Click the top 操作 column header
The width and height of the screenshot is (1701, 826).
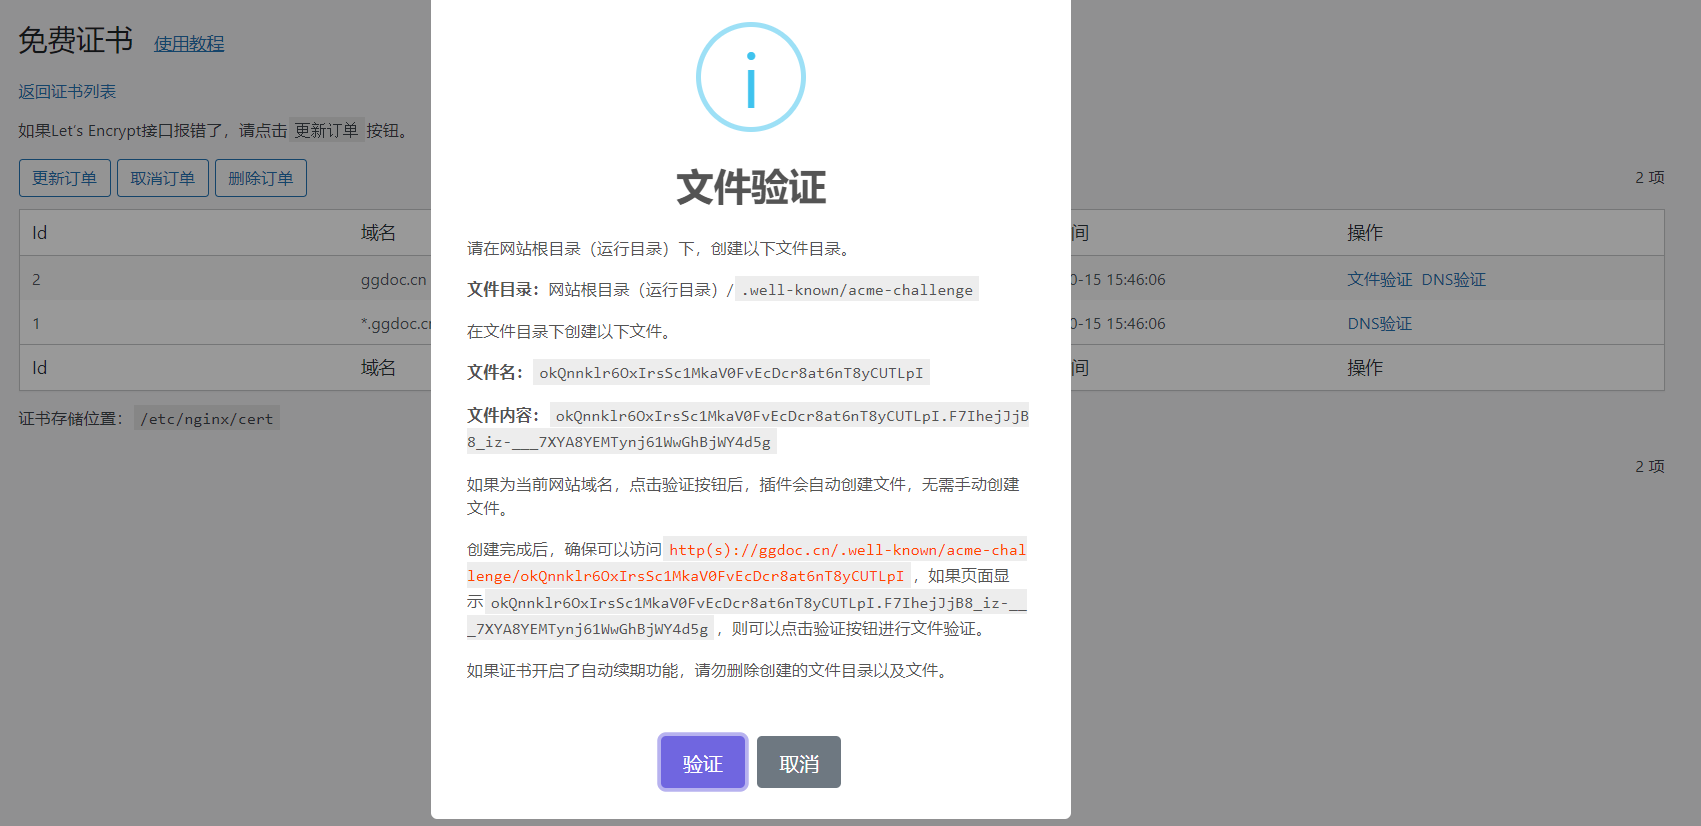click(1365, 233)
